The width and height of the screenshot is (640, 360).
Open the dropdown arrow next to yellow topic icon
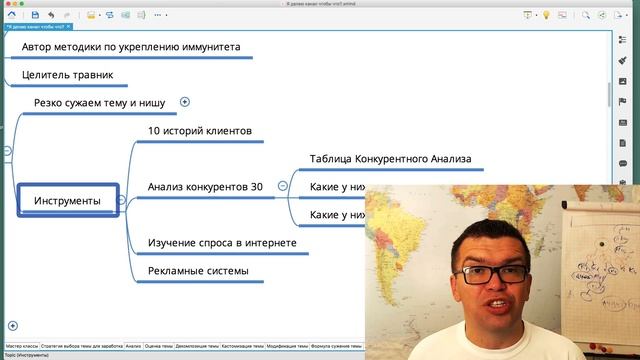(x=100, y=16)
